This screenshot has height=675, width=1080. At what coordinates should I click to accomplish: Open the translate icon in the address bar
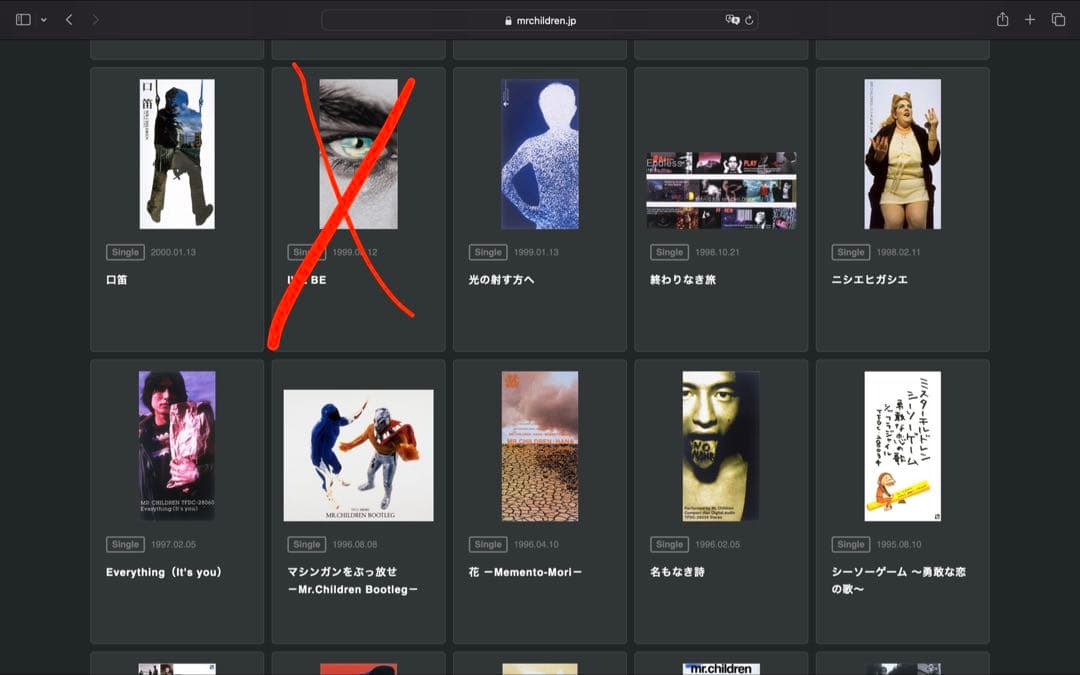point(732,20)
